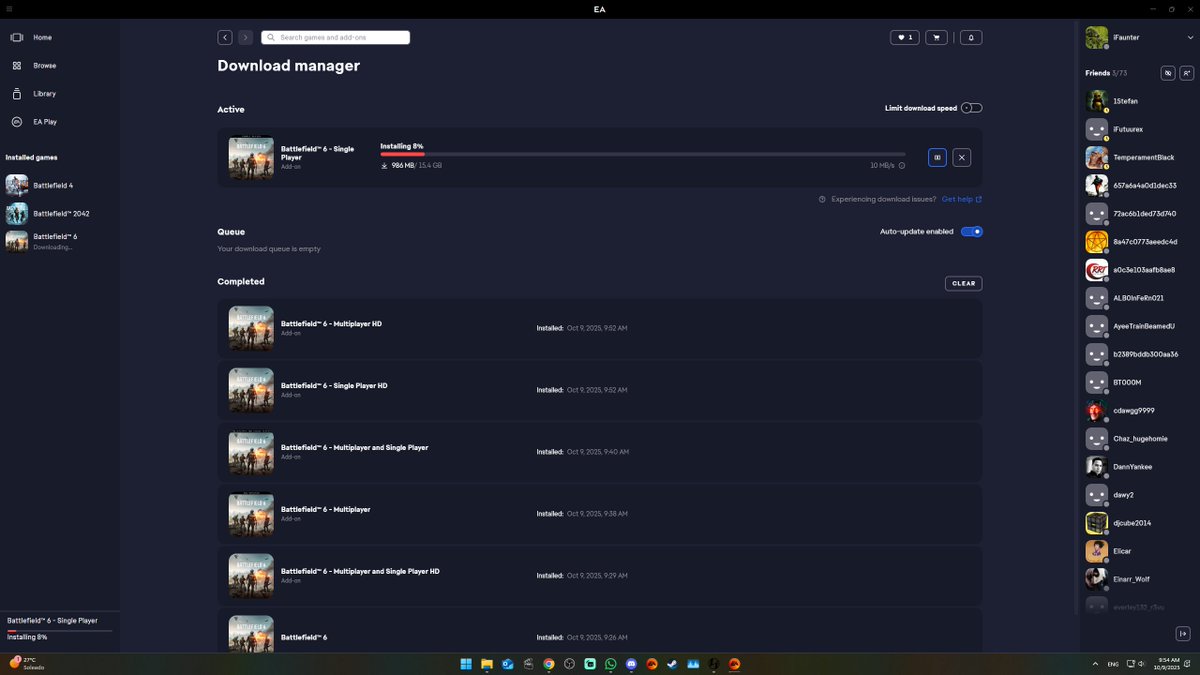This screenshot has width=1200, height=675.
Task: Open the Windows Start menu
Action: pyautogui.click(x=466, y=664)
